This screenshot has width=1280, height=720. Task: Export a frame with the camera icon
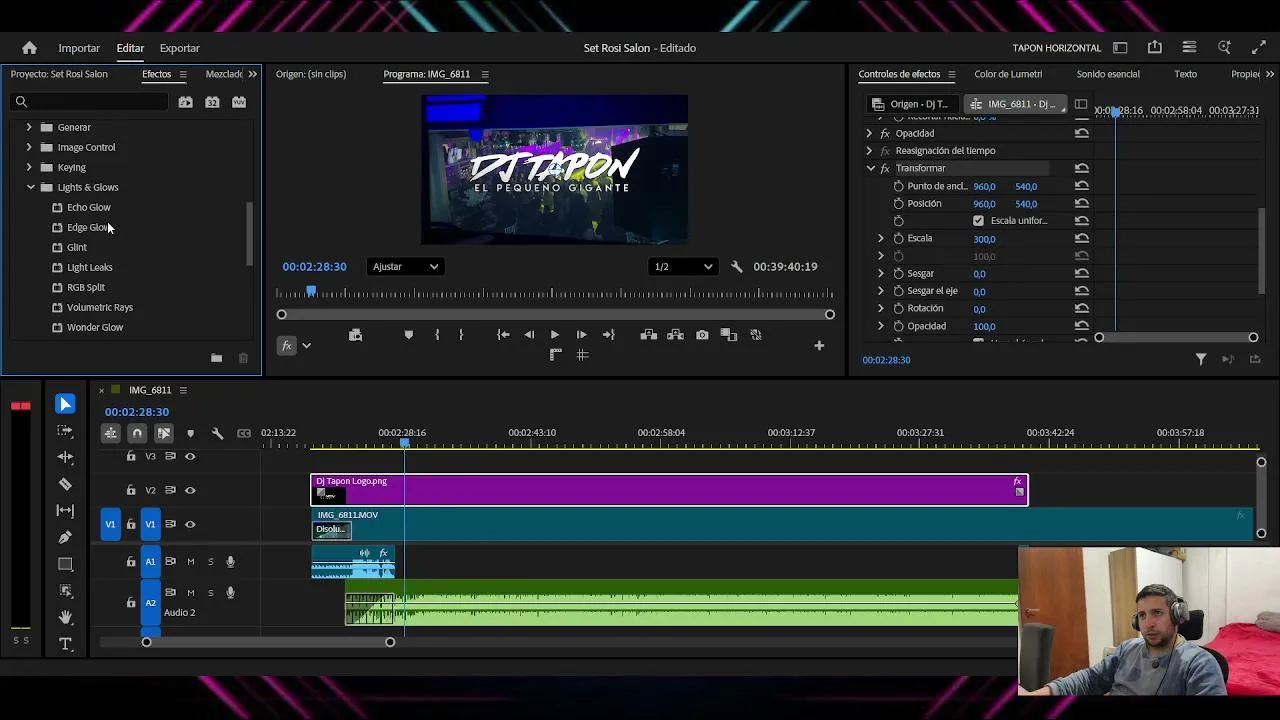pyautogui.click(x=702, y=335)
